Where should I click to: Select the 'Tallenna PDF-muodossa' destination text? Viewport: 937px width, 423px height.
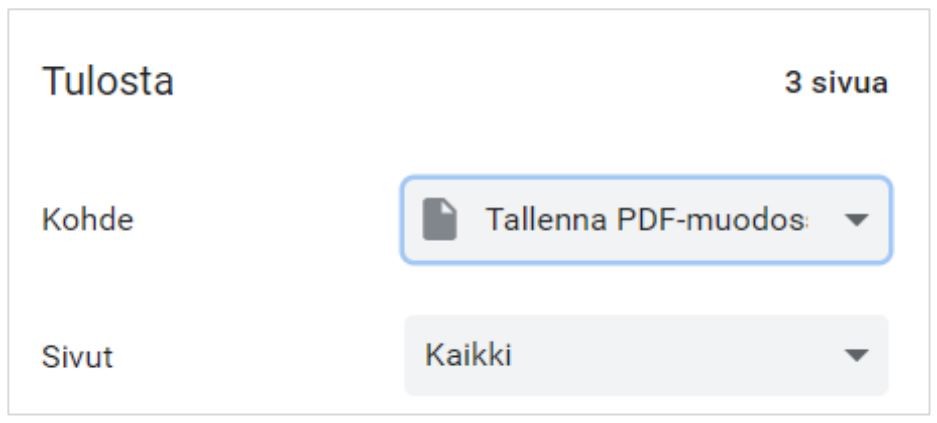click(647, 220)
